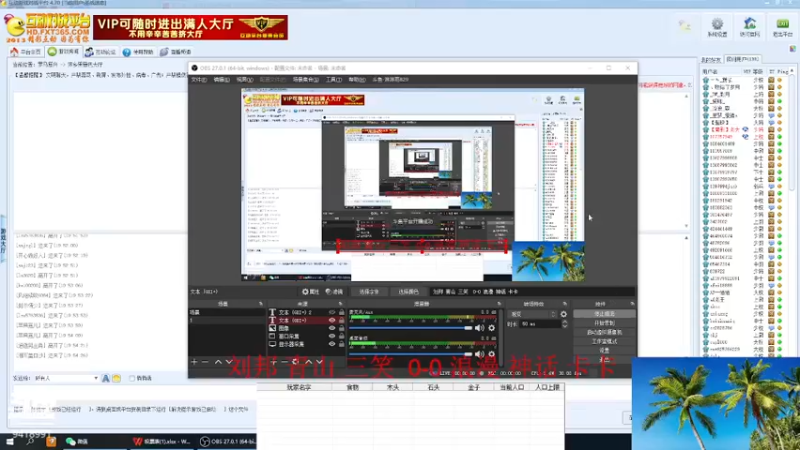Lock the text (GDI+) 2 source
Image resolution: width=800 pixels, height=450 pixels.
pyautogui.click(x=341, y=312)
